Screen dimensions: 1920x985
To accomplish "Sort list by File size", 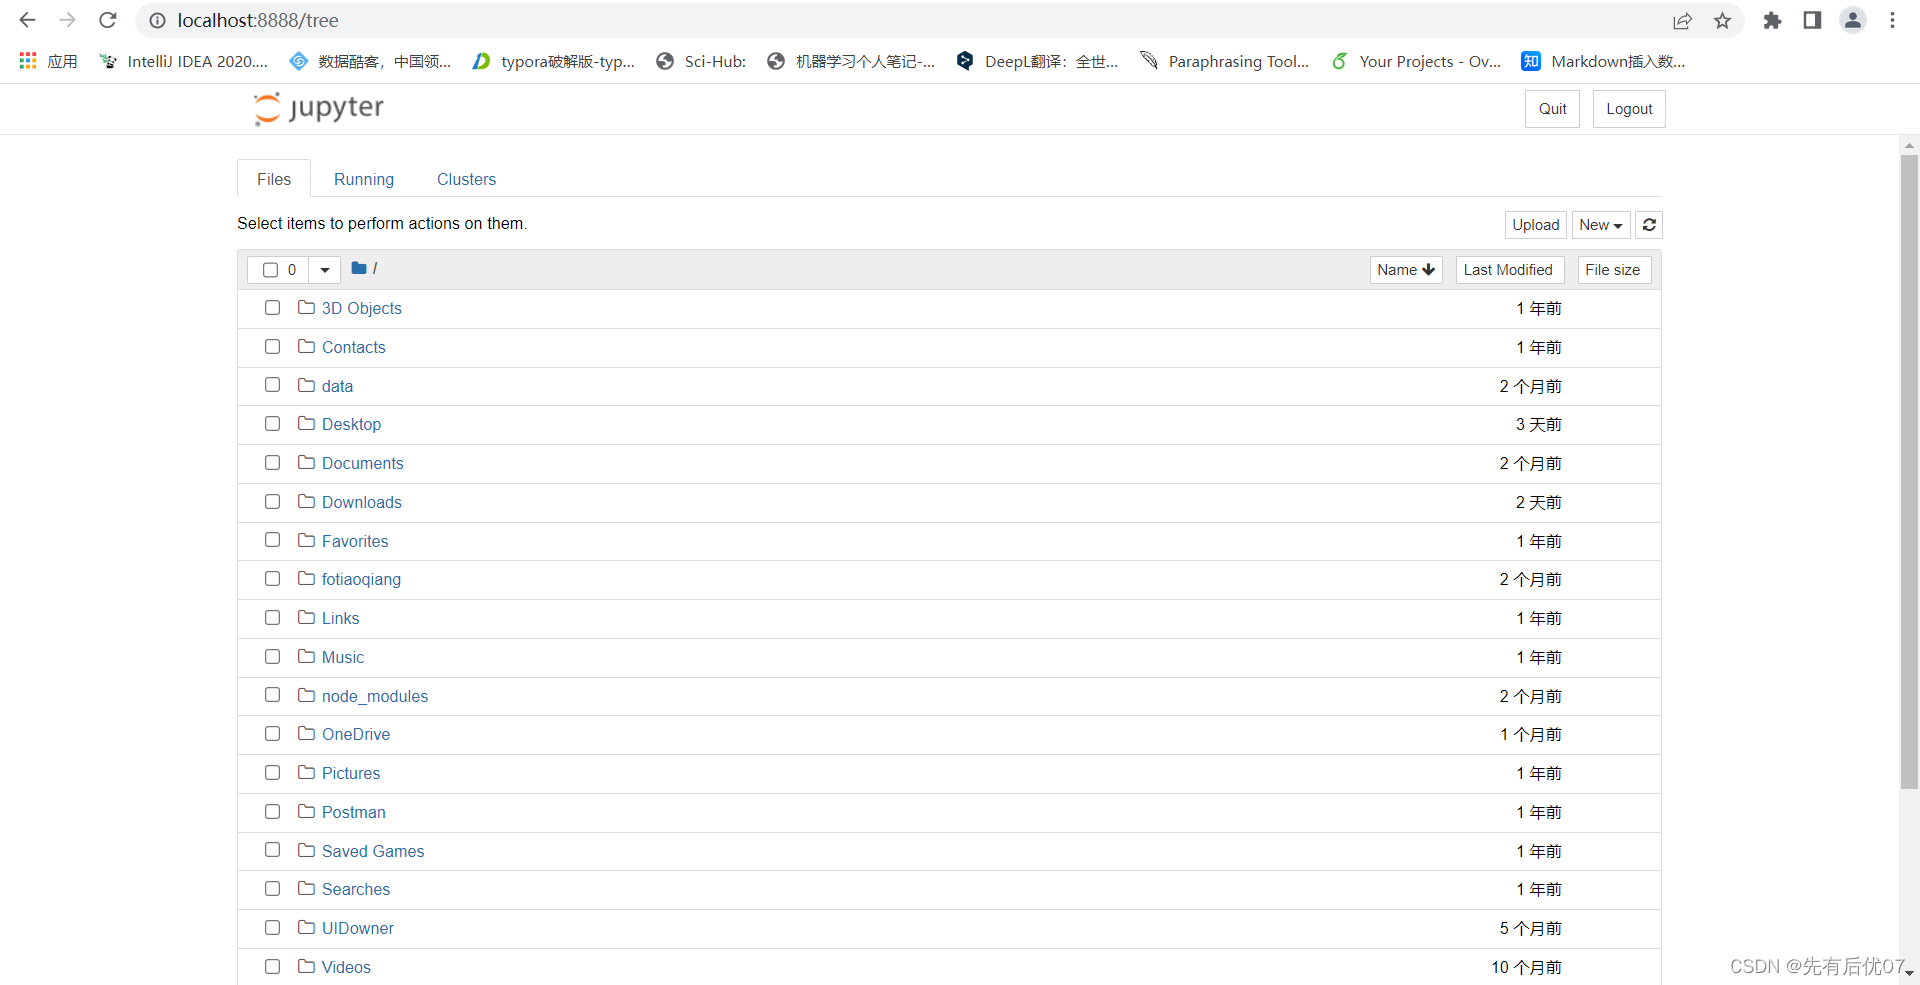I will point(1613,270).
